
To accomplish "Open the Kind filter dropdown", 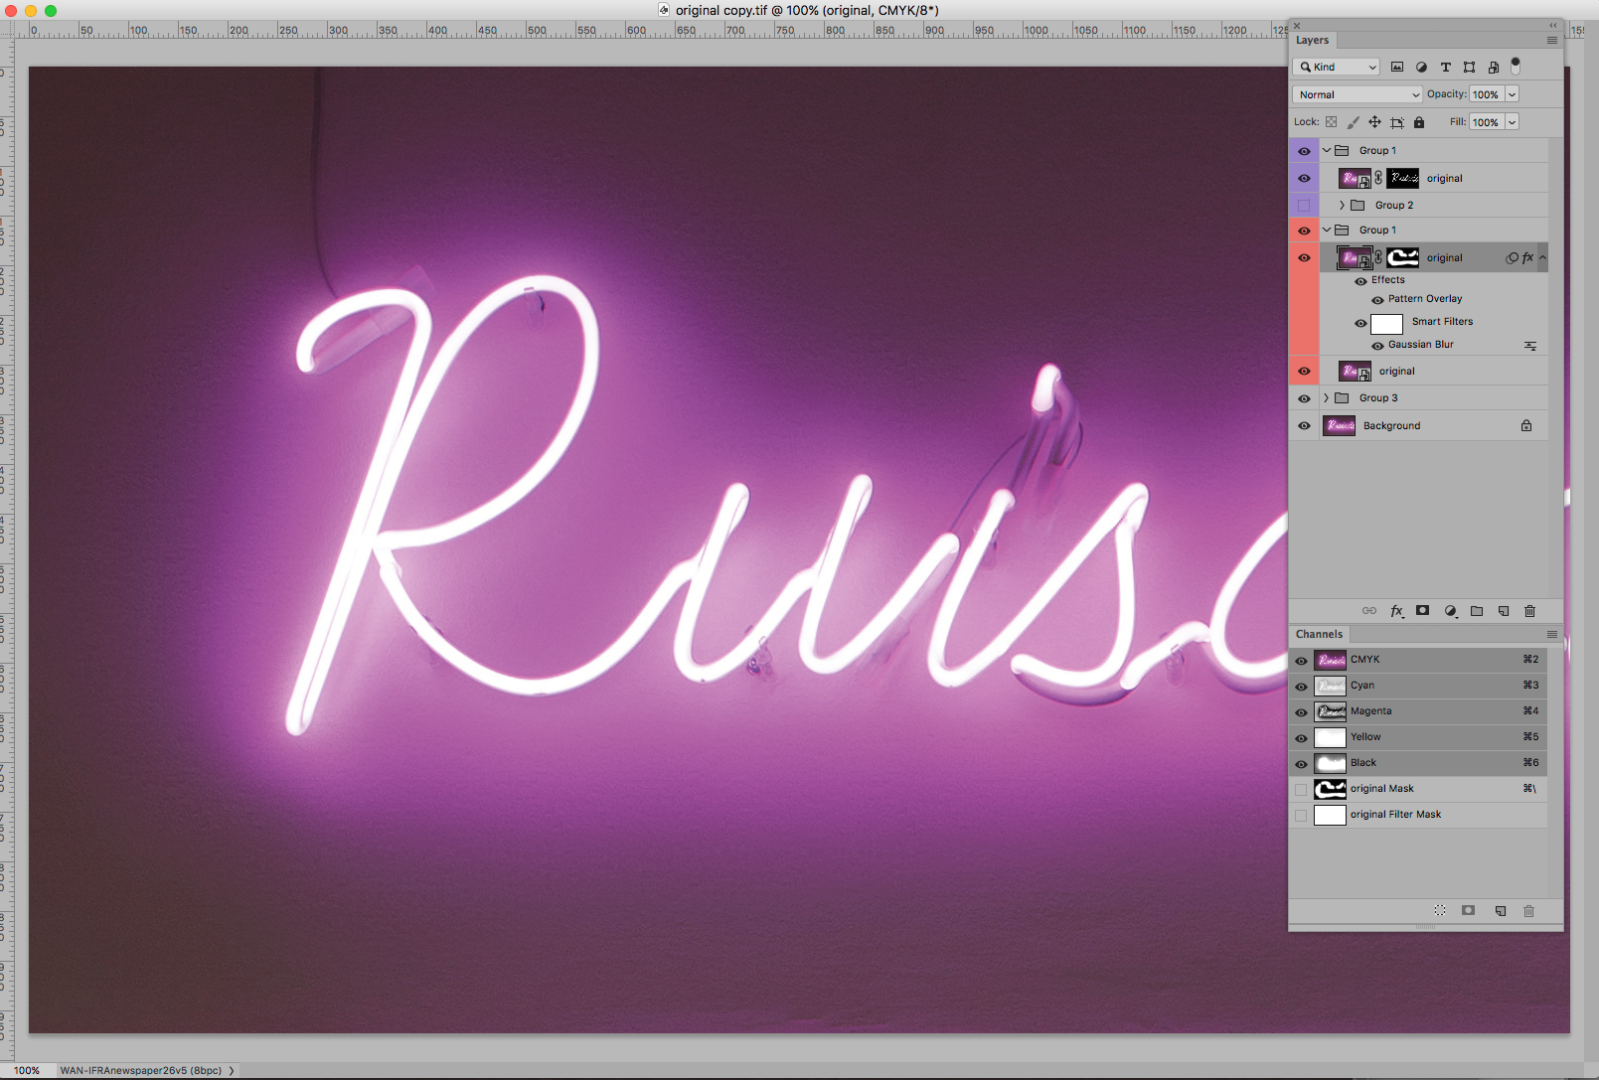I will (x=1336, y=67).
